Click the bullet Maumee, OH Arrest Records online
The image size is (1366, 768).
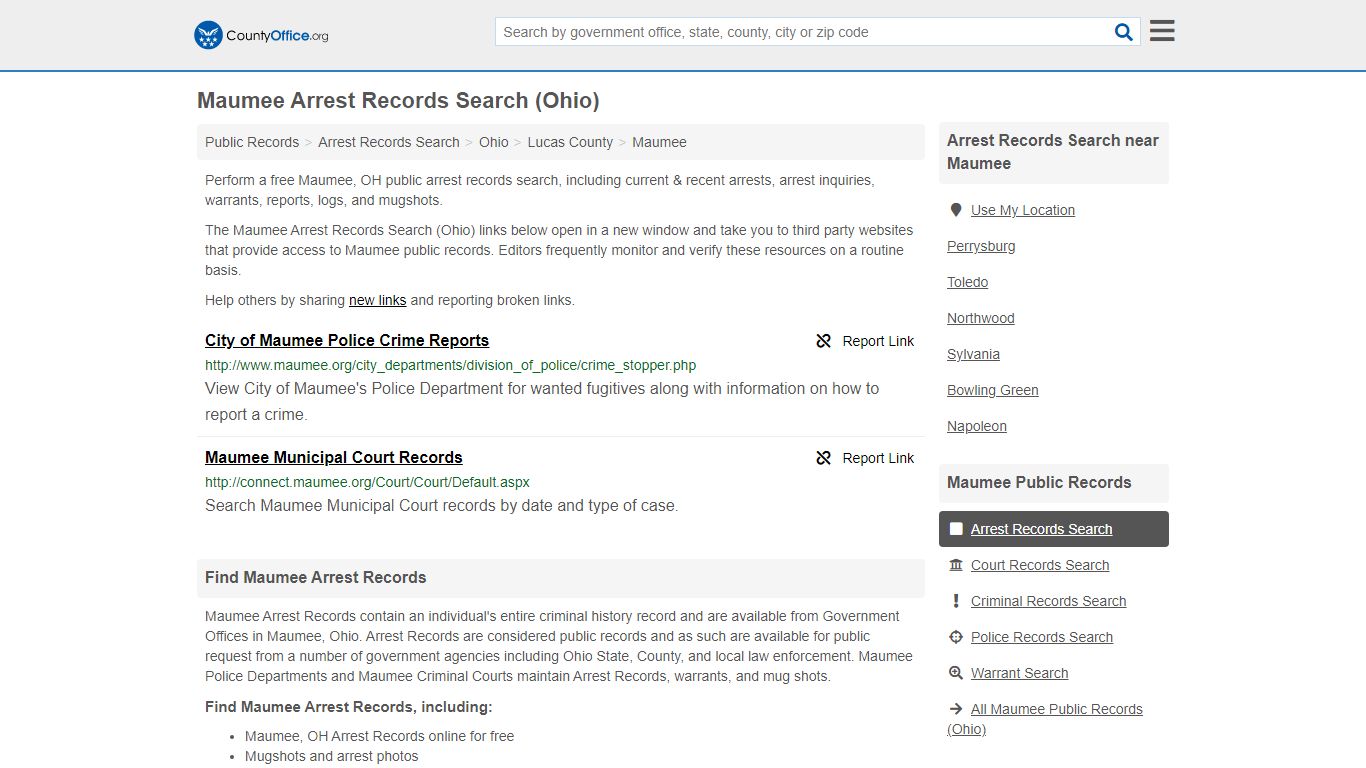[380, 736]
